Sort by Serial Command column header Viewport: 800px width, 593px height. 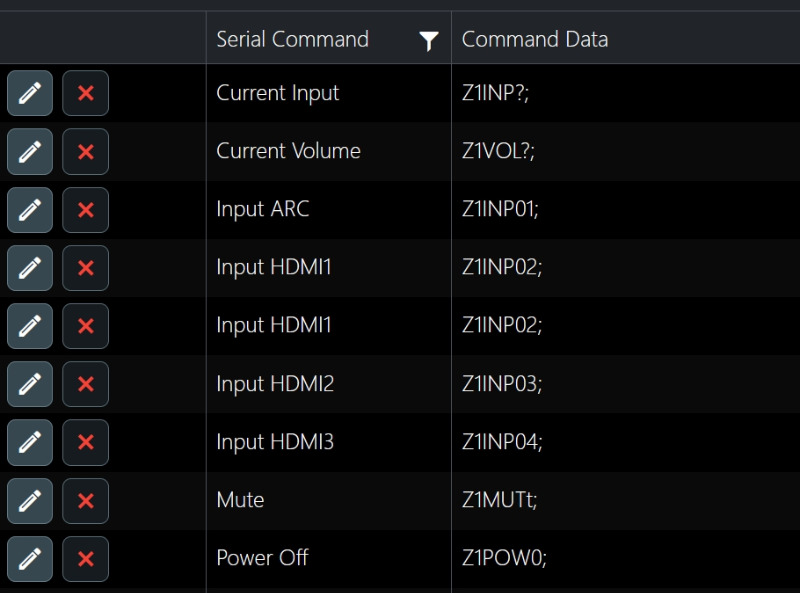[x=292, y=39]
